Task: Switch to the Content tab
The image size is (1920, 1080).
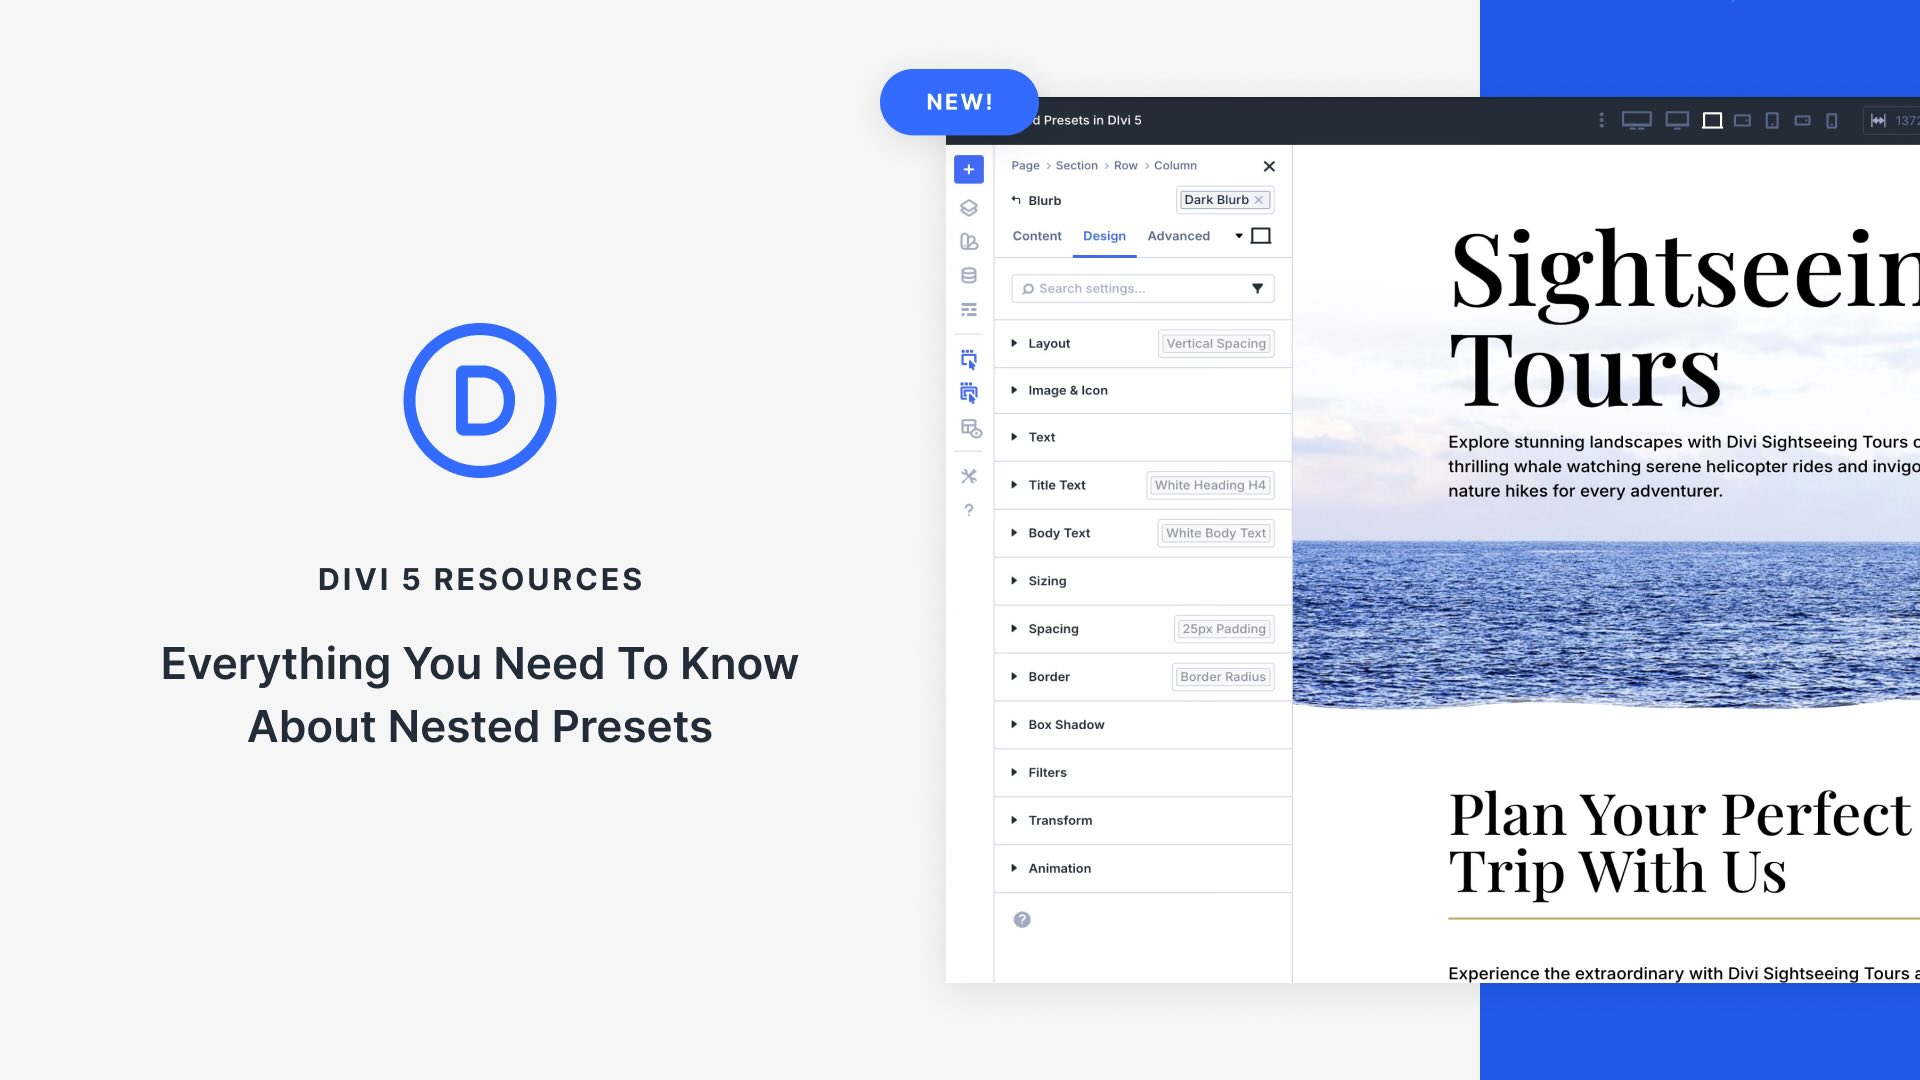Action: pos(1036,236)
